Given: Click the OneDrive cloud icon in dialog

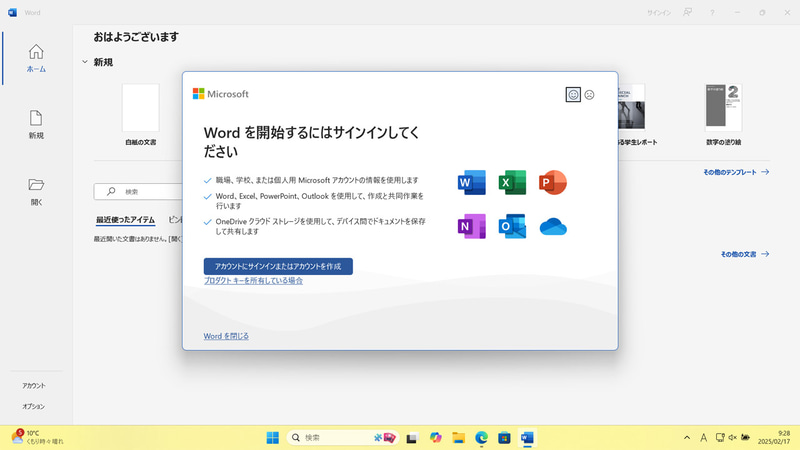Looking at the screenshot, I should click(x=553, y=227).
